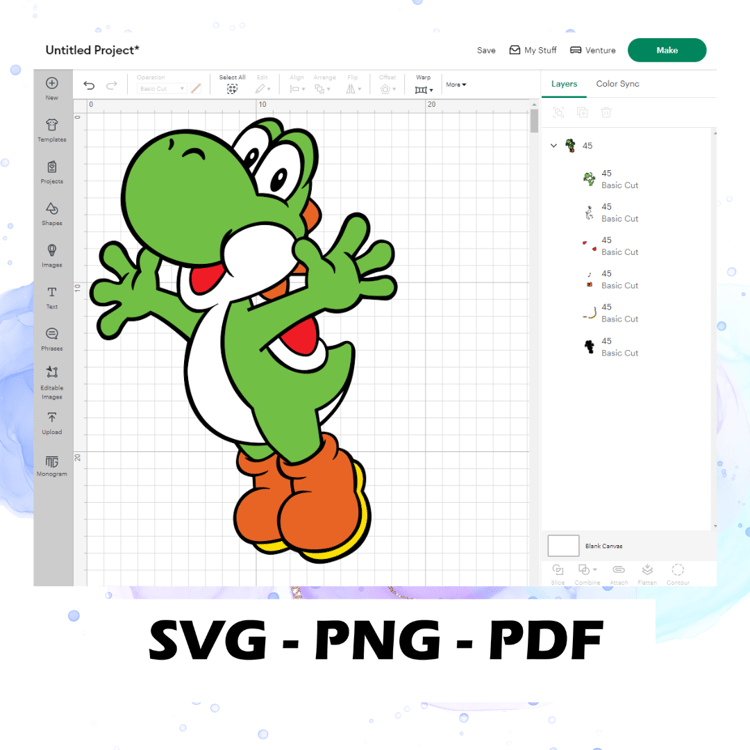Click the Select All icon
Viewport: 750px width, 750px height.
(232, 88)
